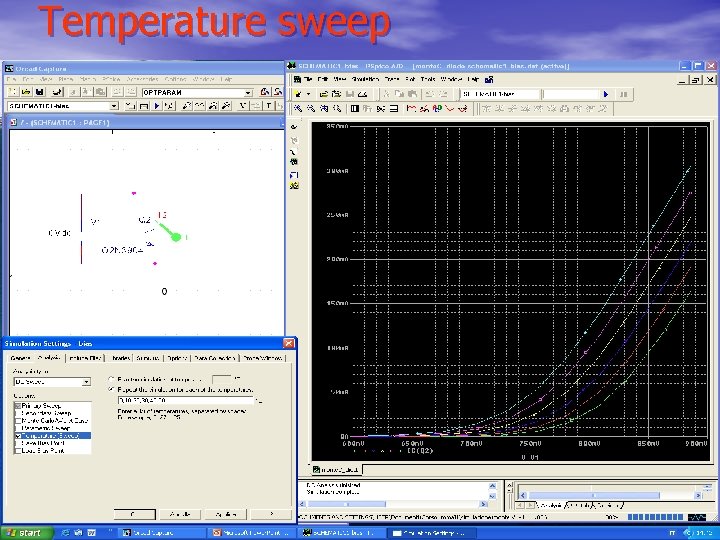The width and height of the screenshot is (720, 540).
Task: Enable Monte Carlo/Worst Case option
Action: 18,421
